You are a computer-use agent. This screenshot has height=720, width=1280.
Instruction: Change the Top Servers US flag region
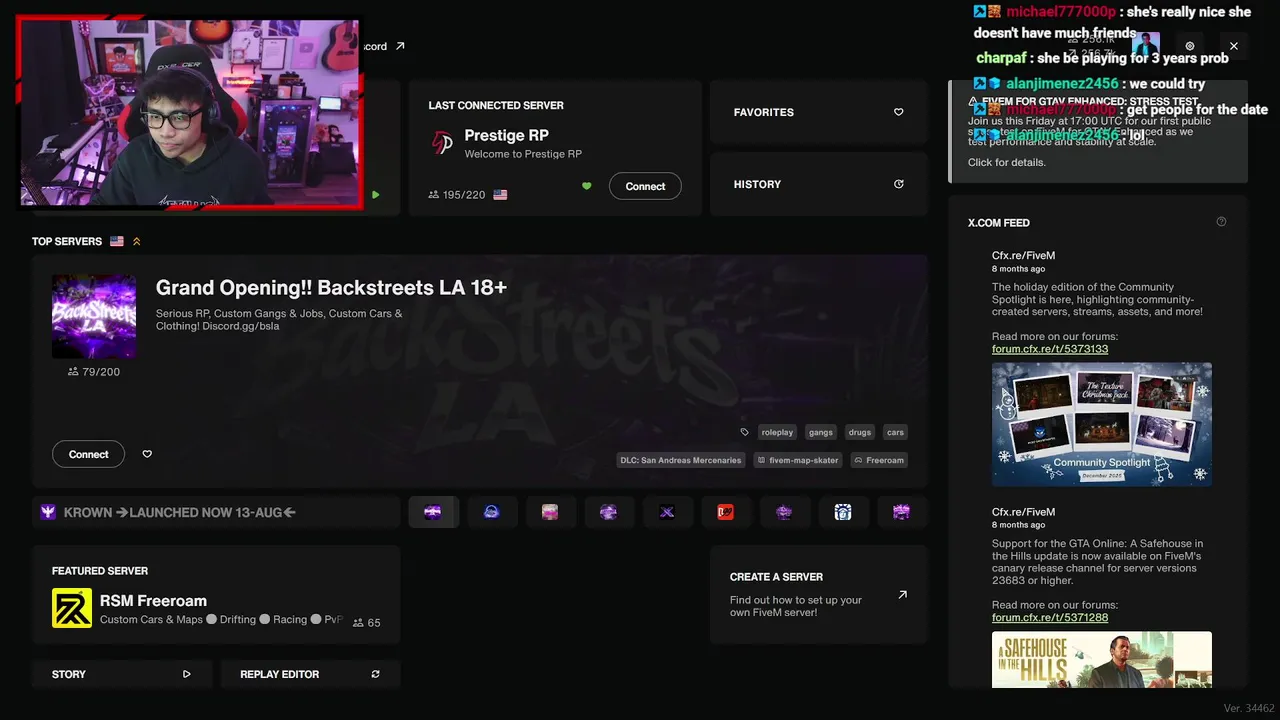[117, 241]
